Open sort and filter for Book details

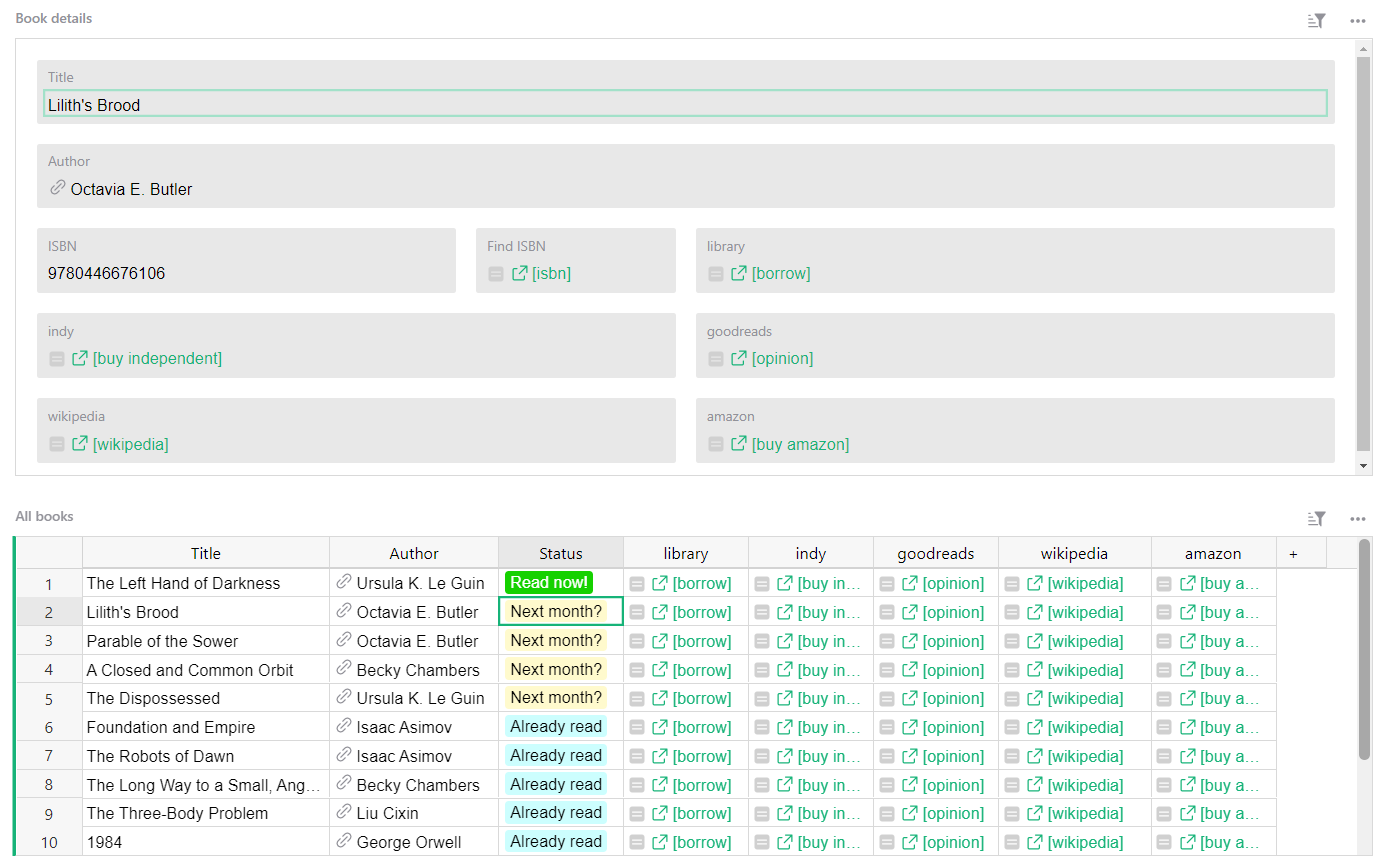(1316, 20)
